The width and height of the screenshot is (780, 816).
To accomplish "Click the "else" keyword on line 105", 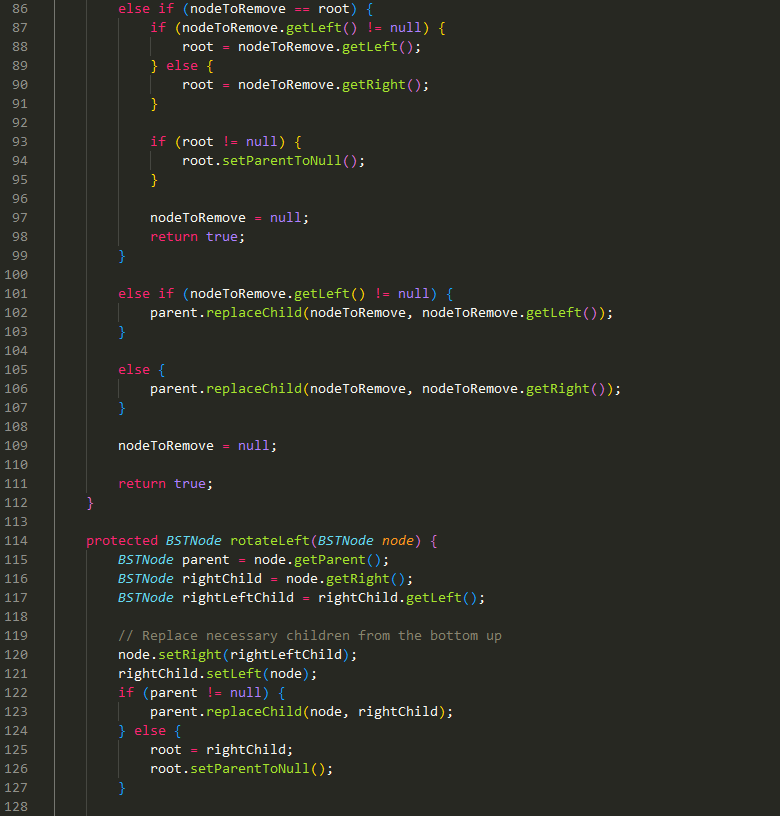I will coord(134,370).
